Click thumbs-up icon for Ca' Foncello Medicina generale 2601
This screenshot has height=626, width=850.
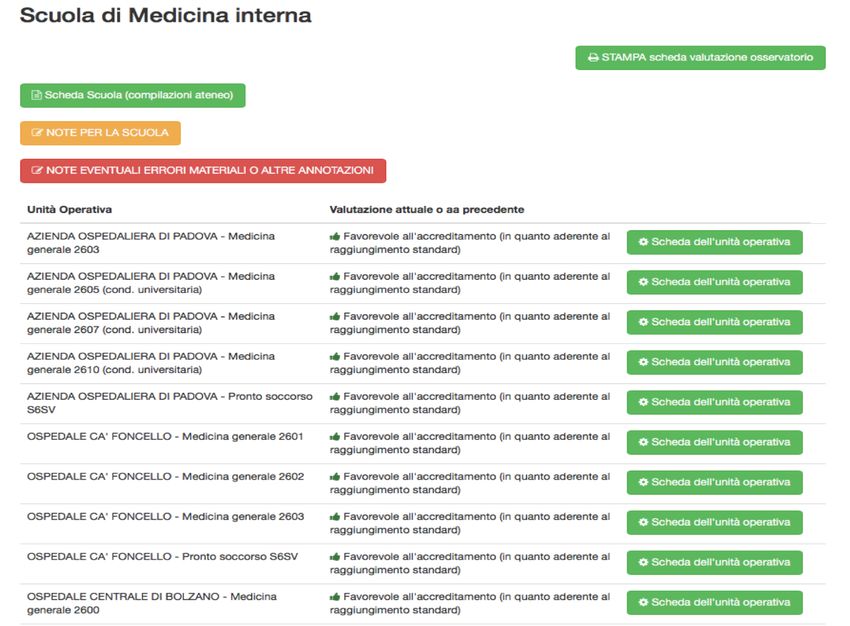click(334, 436)
